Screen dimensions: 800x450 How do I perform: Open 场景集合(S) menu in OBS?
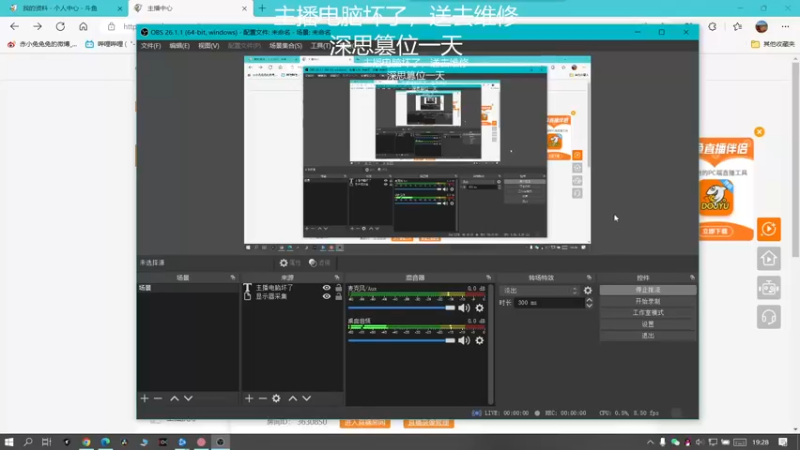[x=286, y=46]
